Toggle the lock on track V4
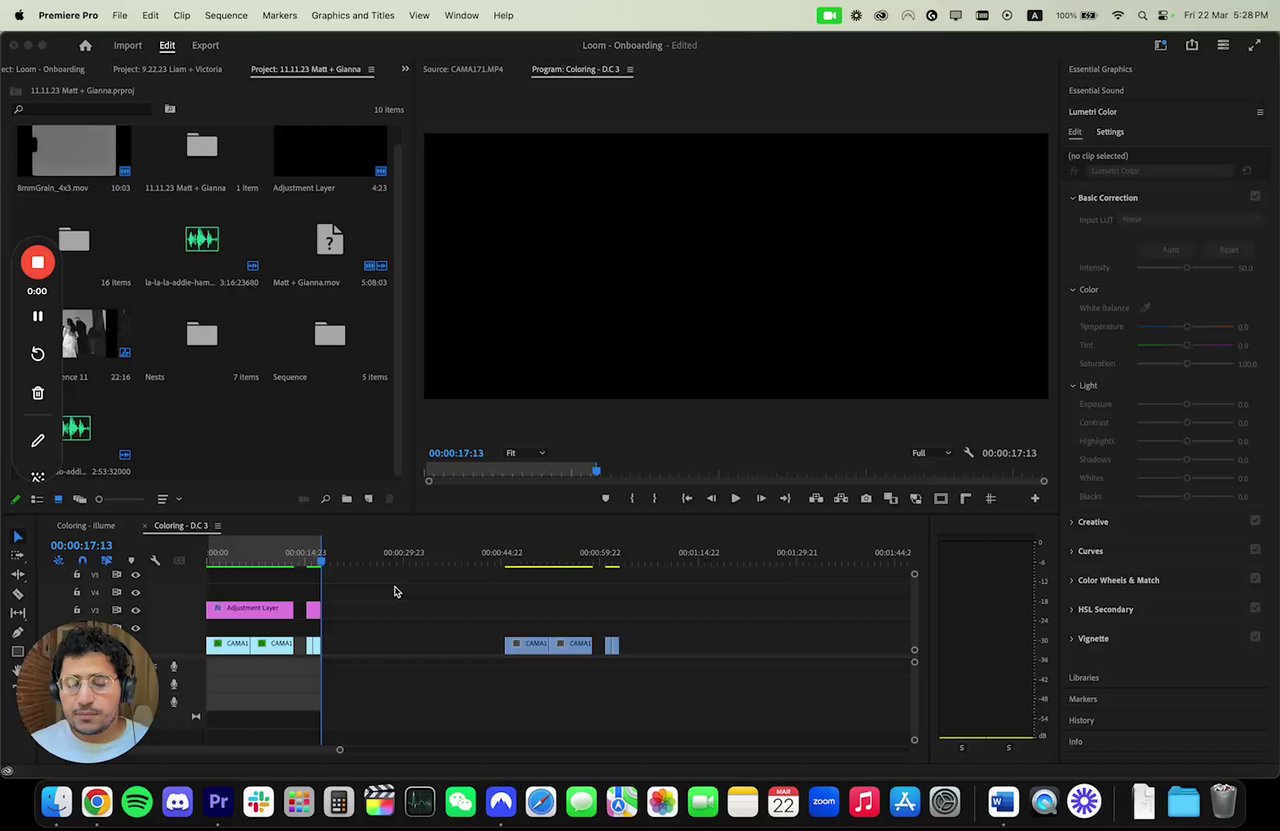The height and width of the screenshot is (831, 1280). [x=77, y=593]
